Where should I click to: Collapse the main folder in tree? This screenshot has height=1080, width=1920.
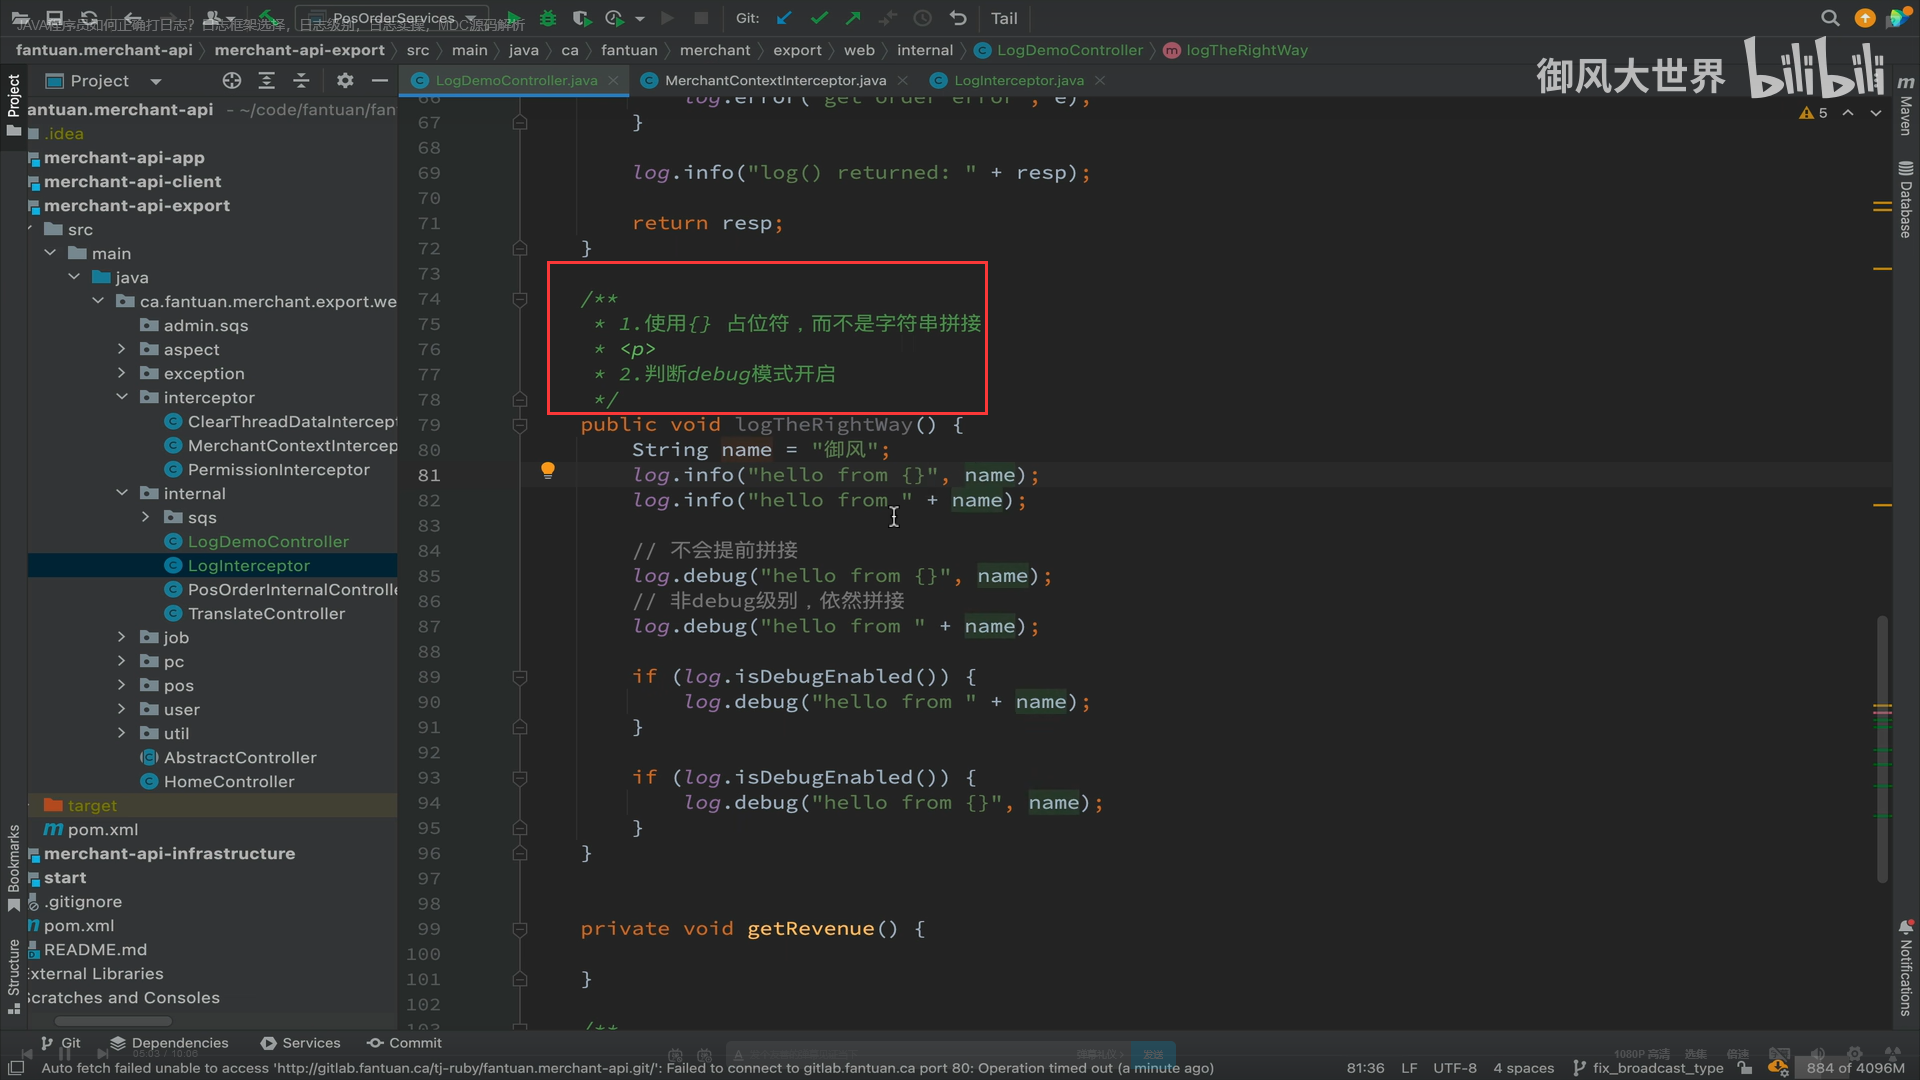pyautogui.click(x=50, y=253)
